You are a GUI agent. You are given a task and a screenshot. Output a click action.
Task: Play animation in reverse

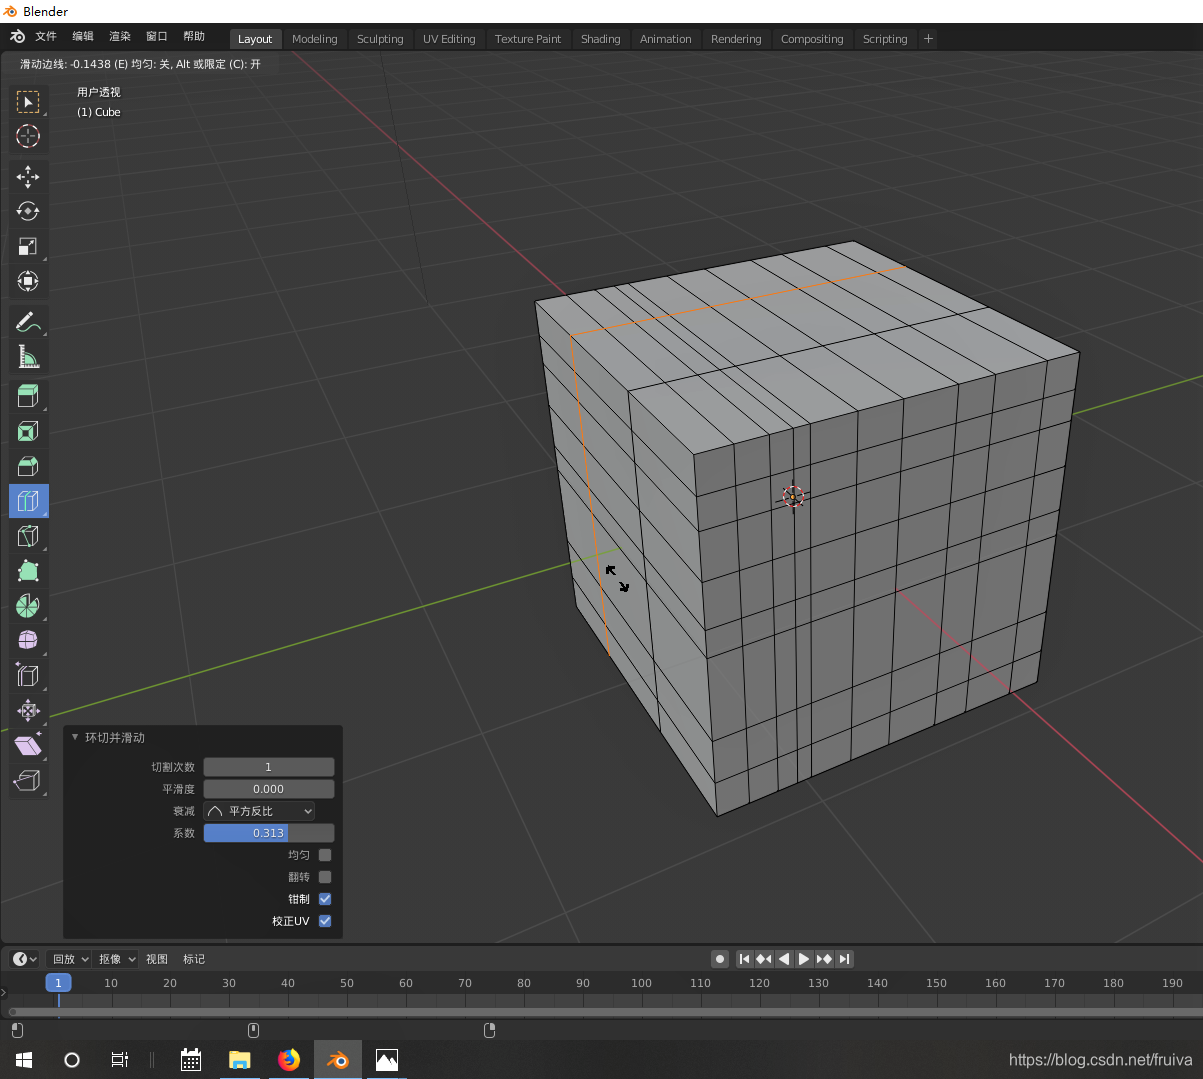click(x=784, y=959)
